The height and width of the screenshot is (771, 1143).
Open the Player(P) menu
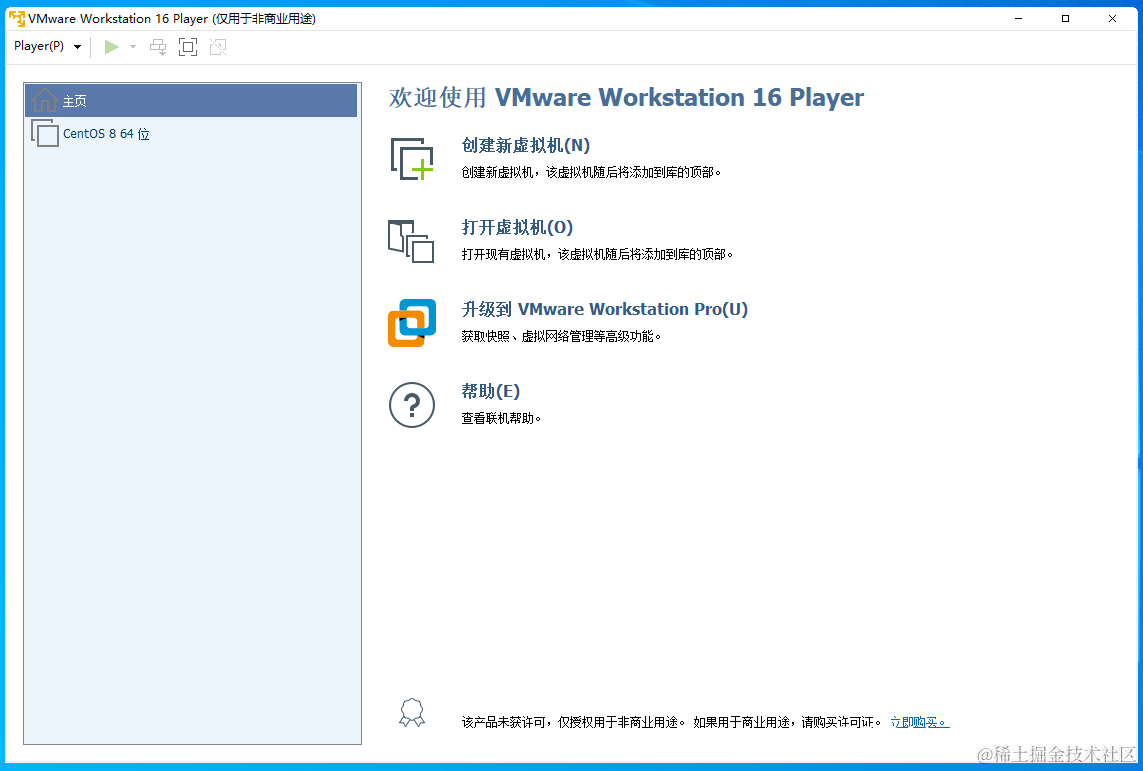click(47, 47)
